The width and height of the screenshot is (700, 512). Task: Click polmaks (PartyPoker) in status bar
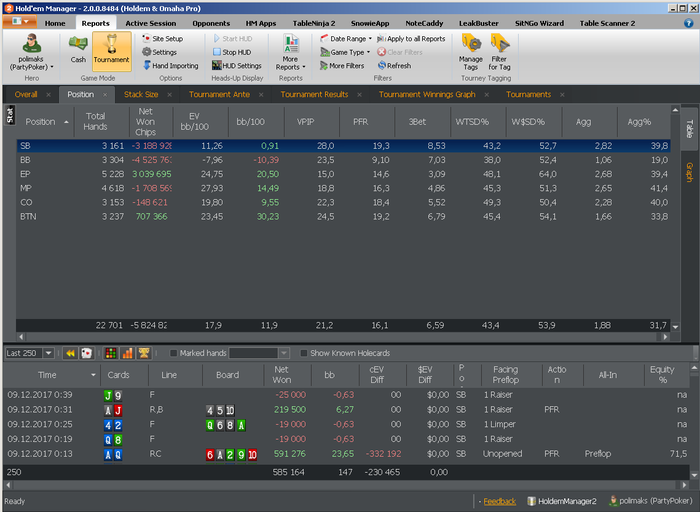(651, 501)
